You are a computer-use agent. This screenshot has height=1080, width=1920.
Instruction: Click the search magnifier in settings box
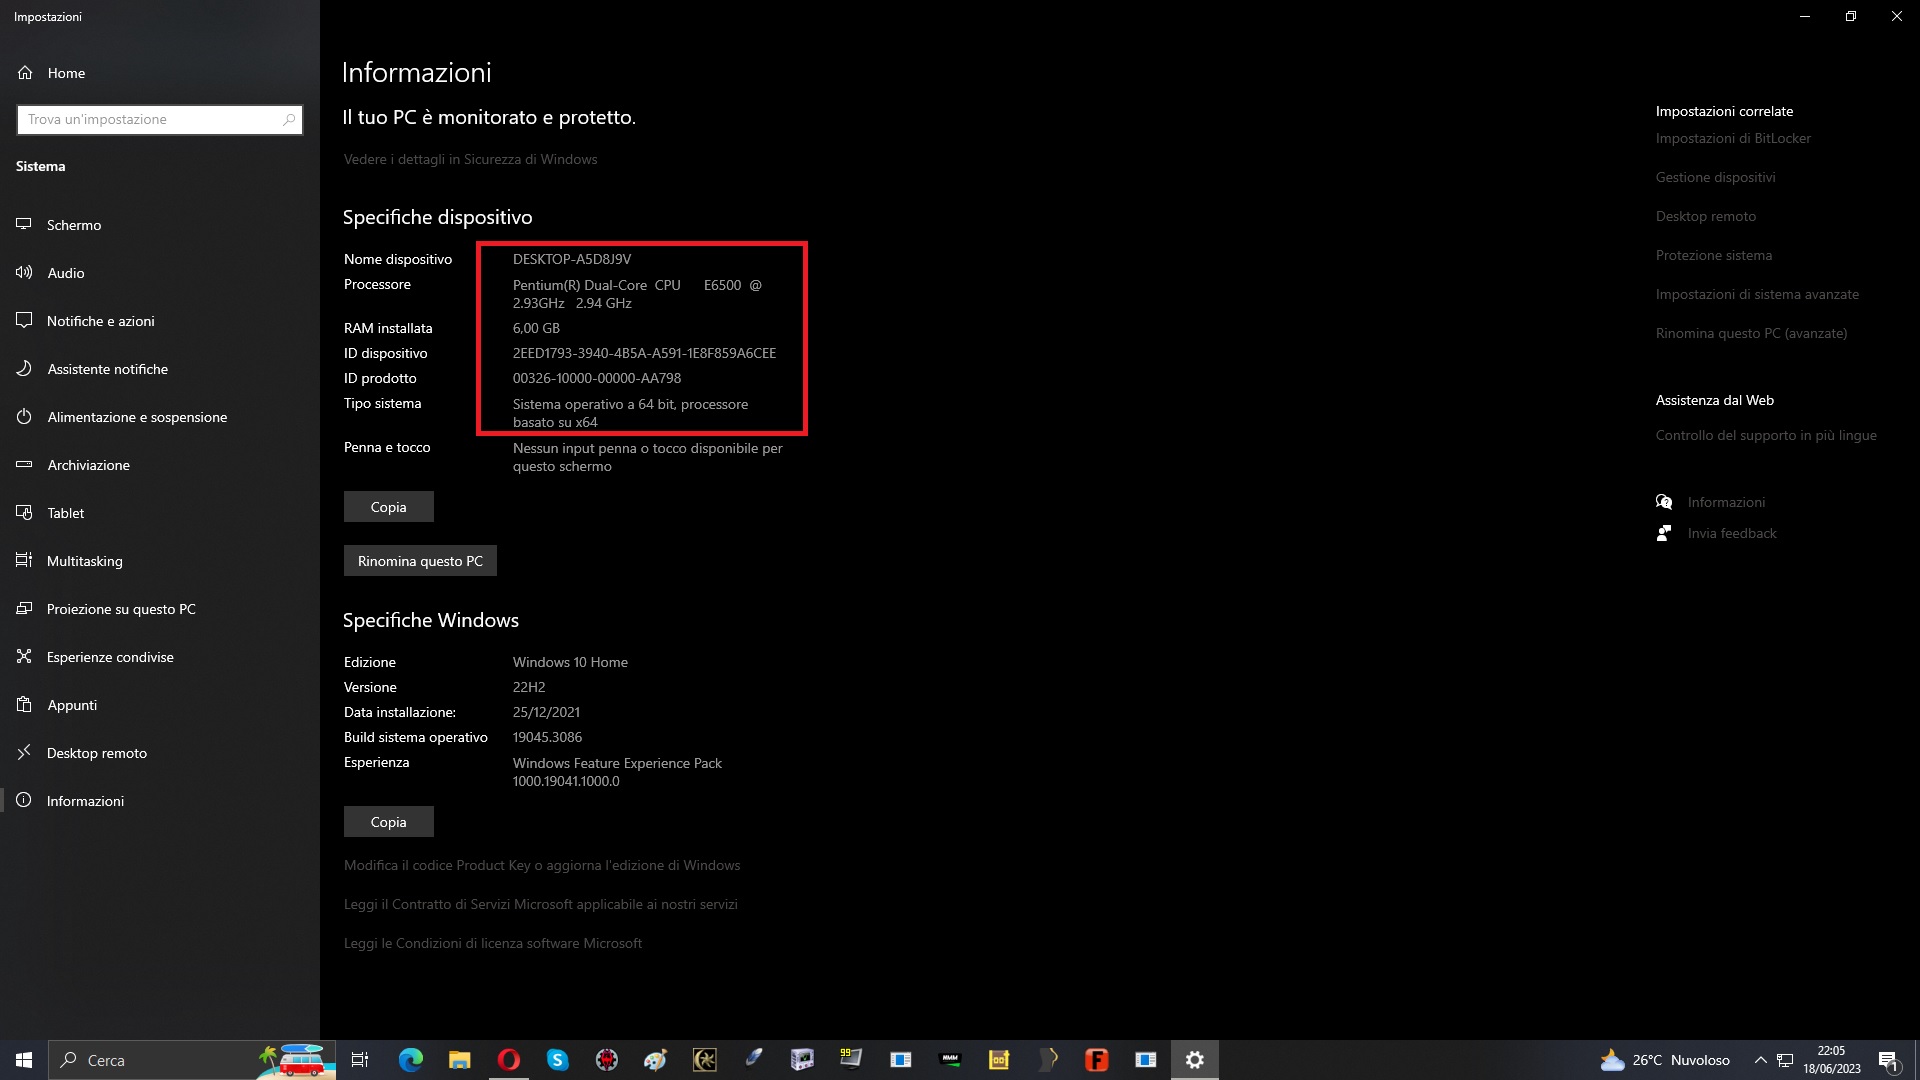pyautogui.click(x=289, y=119)
